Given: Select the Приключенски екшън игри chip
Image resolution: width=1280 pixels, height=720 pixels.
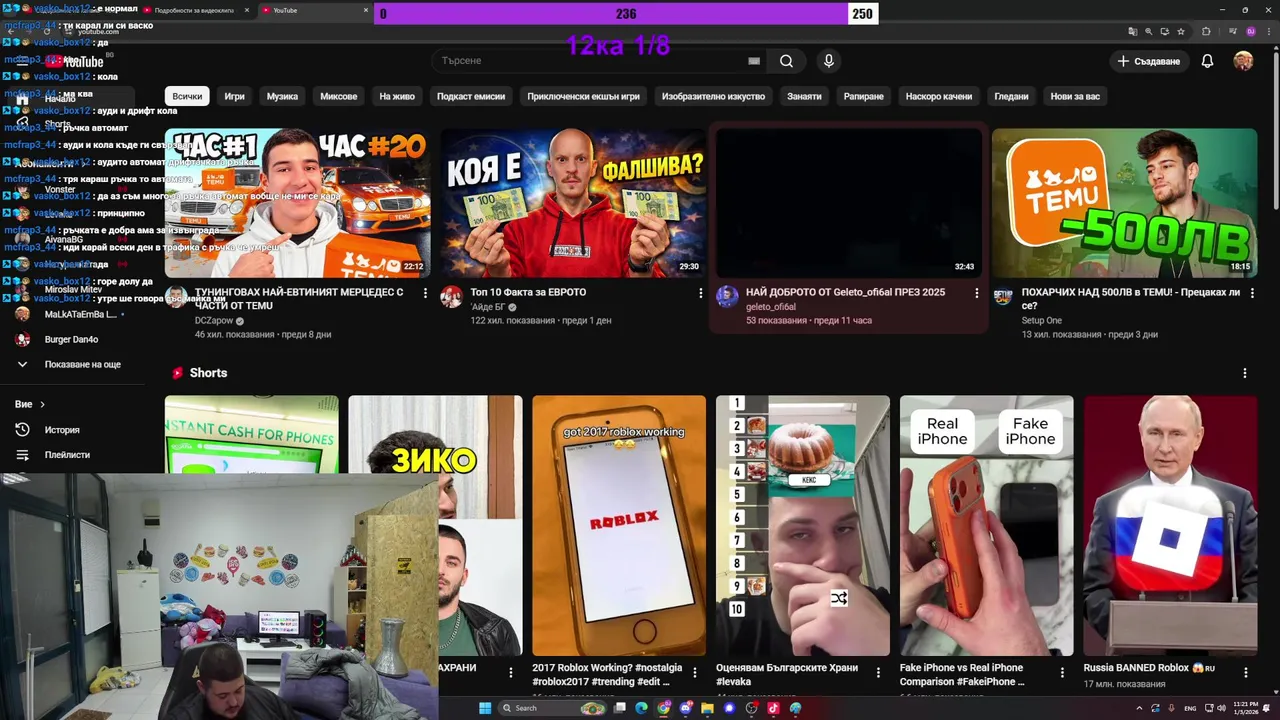Looking at the screenshot, I should click(583, 96).
